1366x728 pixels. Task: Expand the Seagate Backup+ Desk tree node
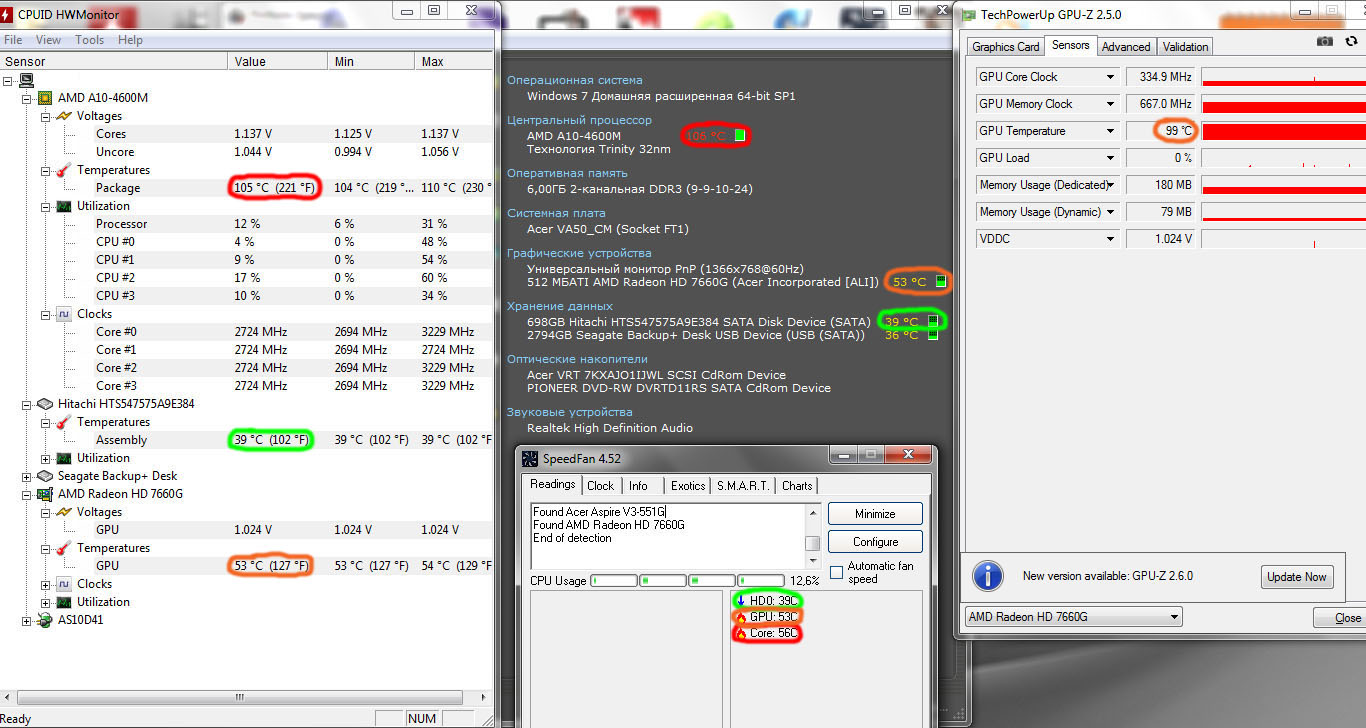[x=27, y=476]
